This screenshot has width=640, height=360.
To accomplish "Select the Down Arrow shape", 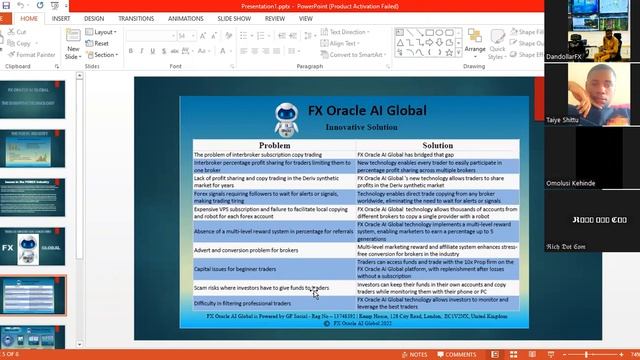I will pyautogui.click(x=439, y=42).
